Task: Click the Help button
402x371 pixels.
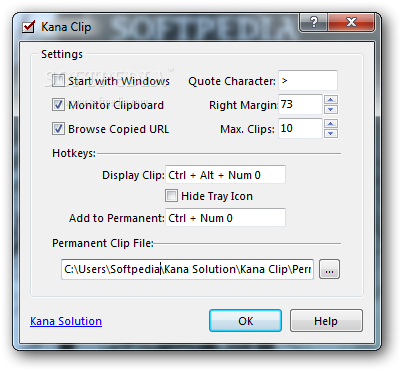Action: click(326, 321)
